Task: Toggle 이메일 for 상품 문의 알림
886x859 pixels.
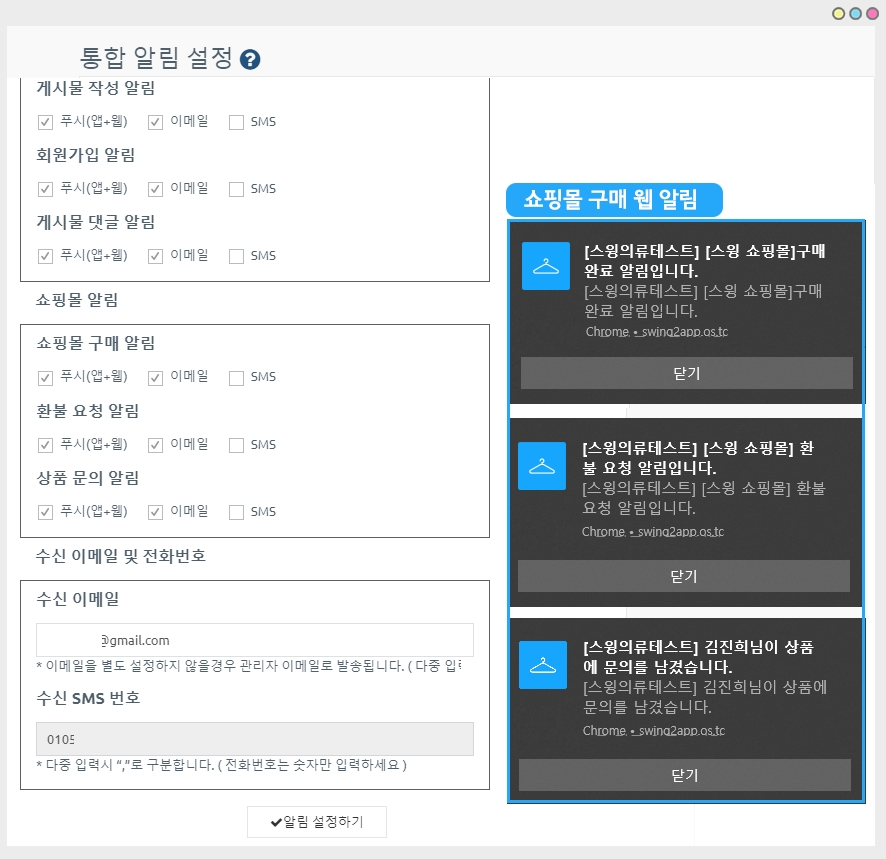Action: tap(155, 512)
